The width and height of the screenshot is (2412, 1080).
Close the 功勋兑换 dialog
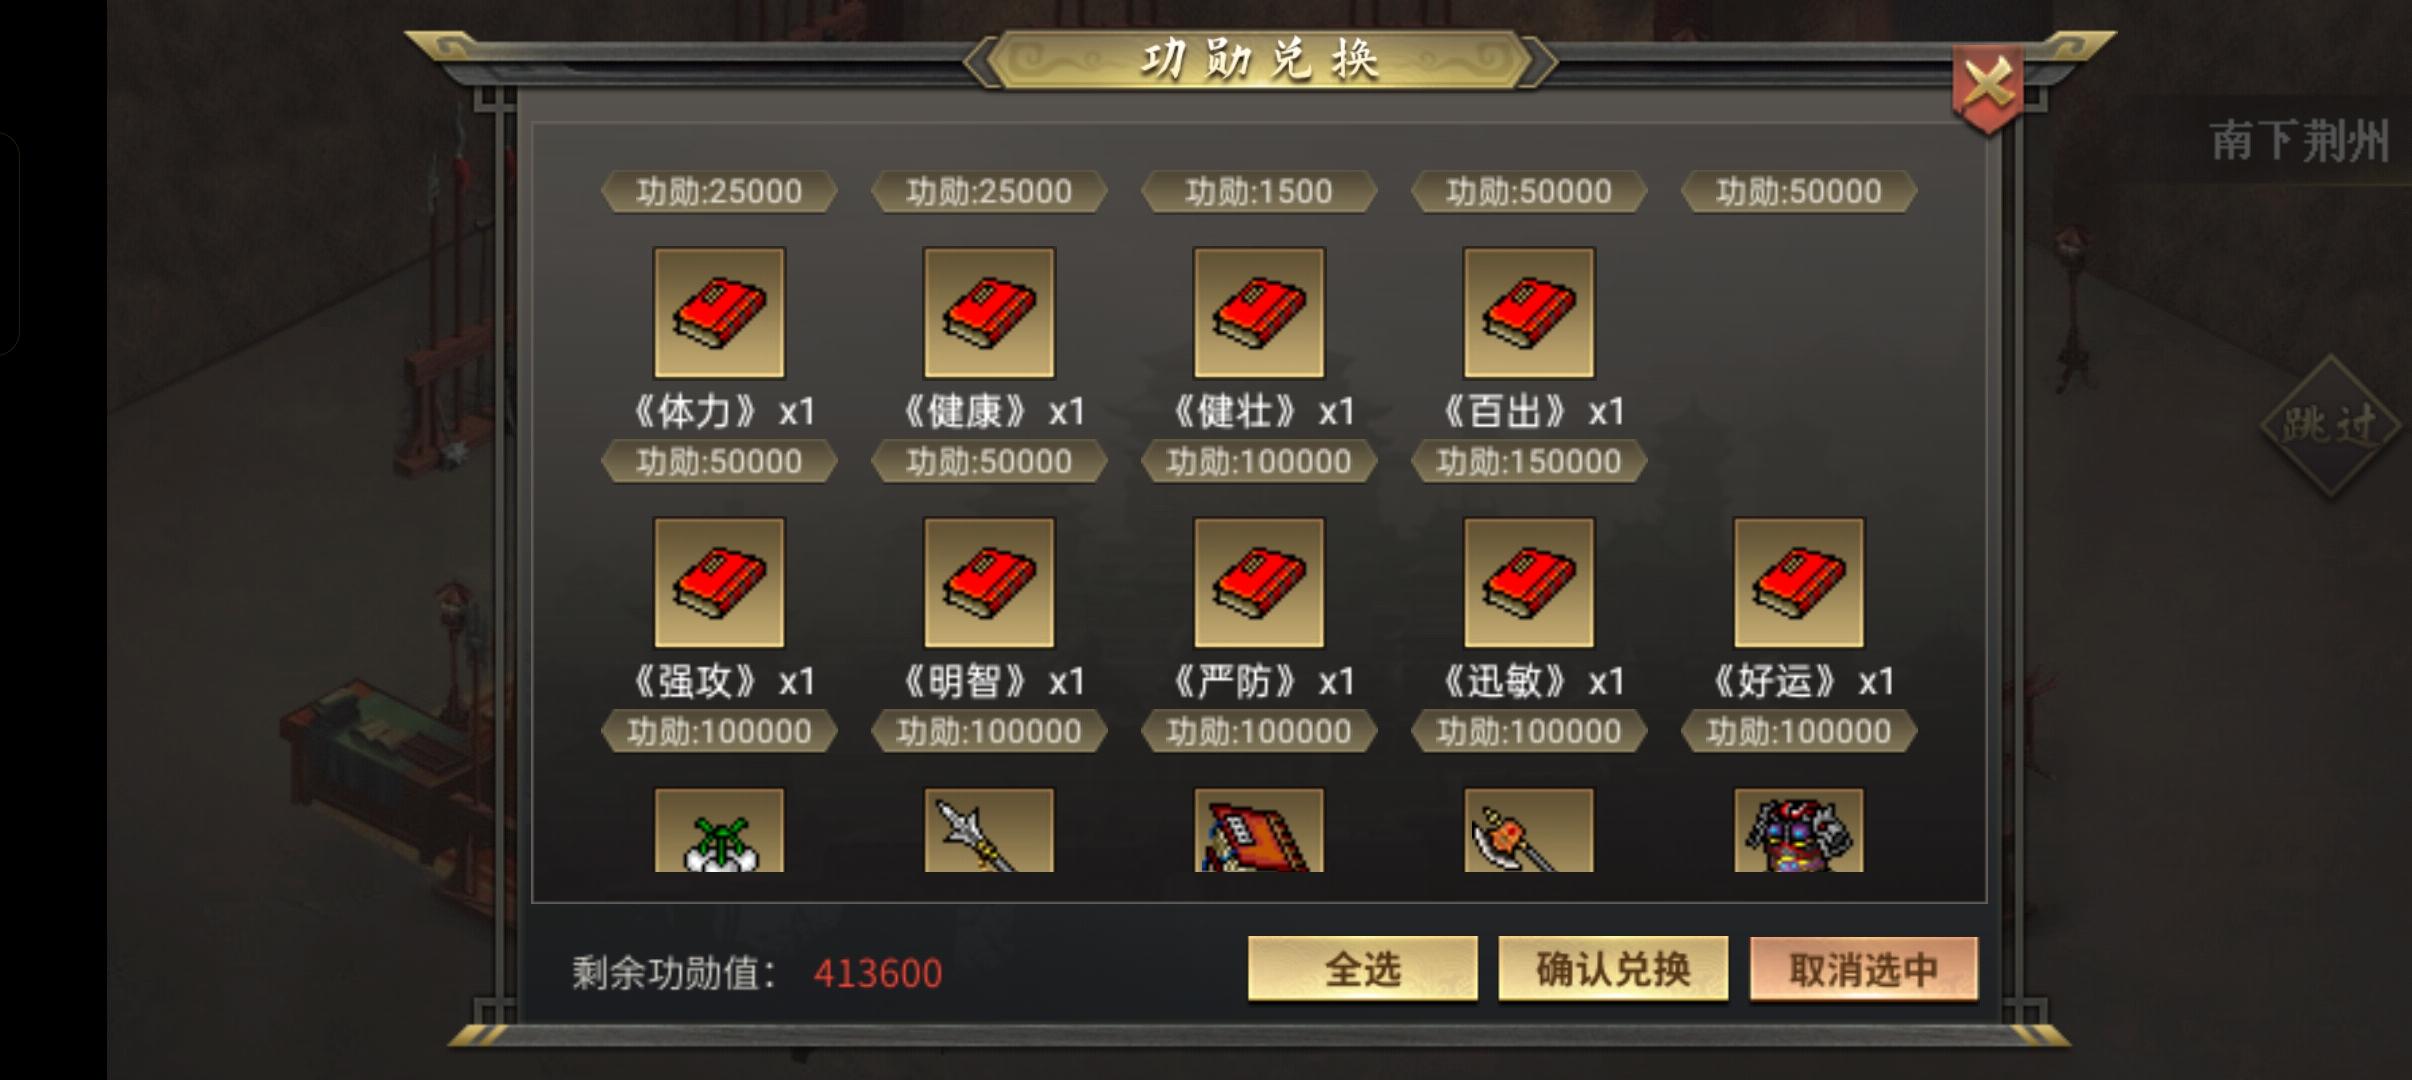point(1988,86)
